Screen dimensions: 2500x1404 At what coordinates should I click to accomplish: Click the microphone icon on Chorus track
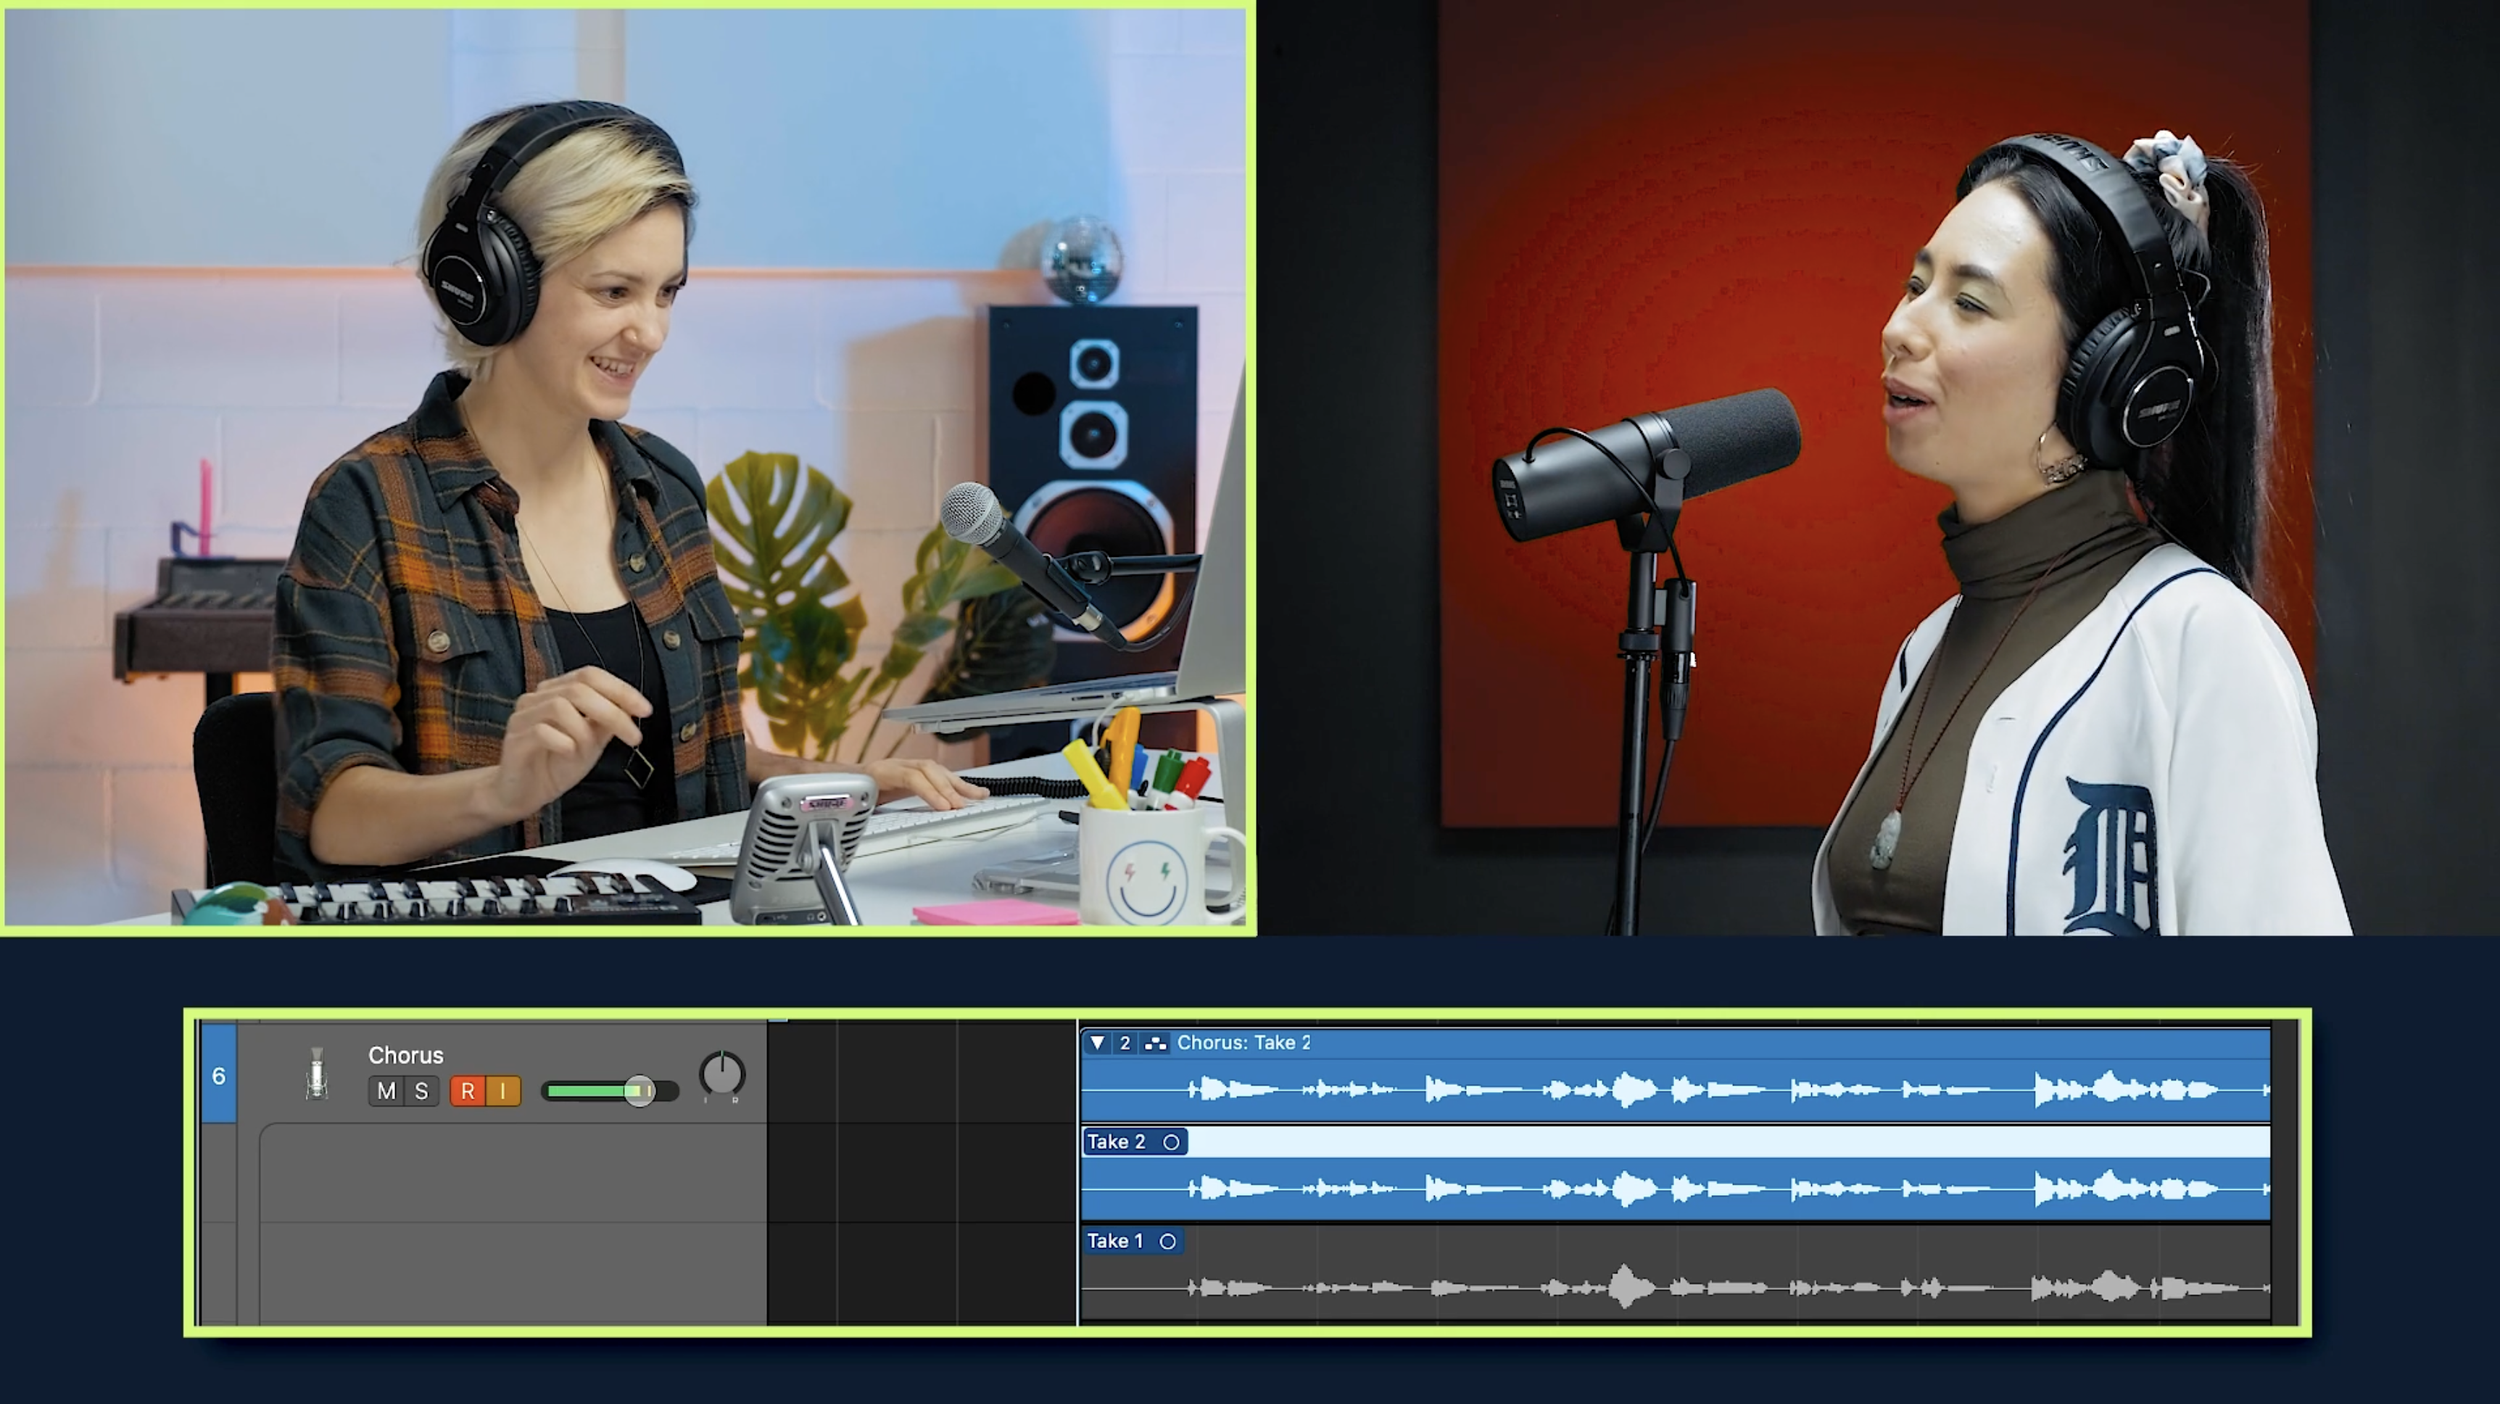(317, 1075)
